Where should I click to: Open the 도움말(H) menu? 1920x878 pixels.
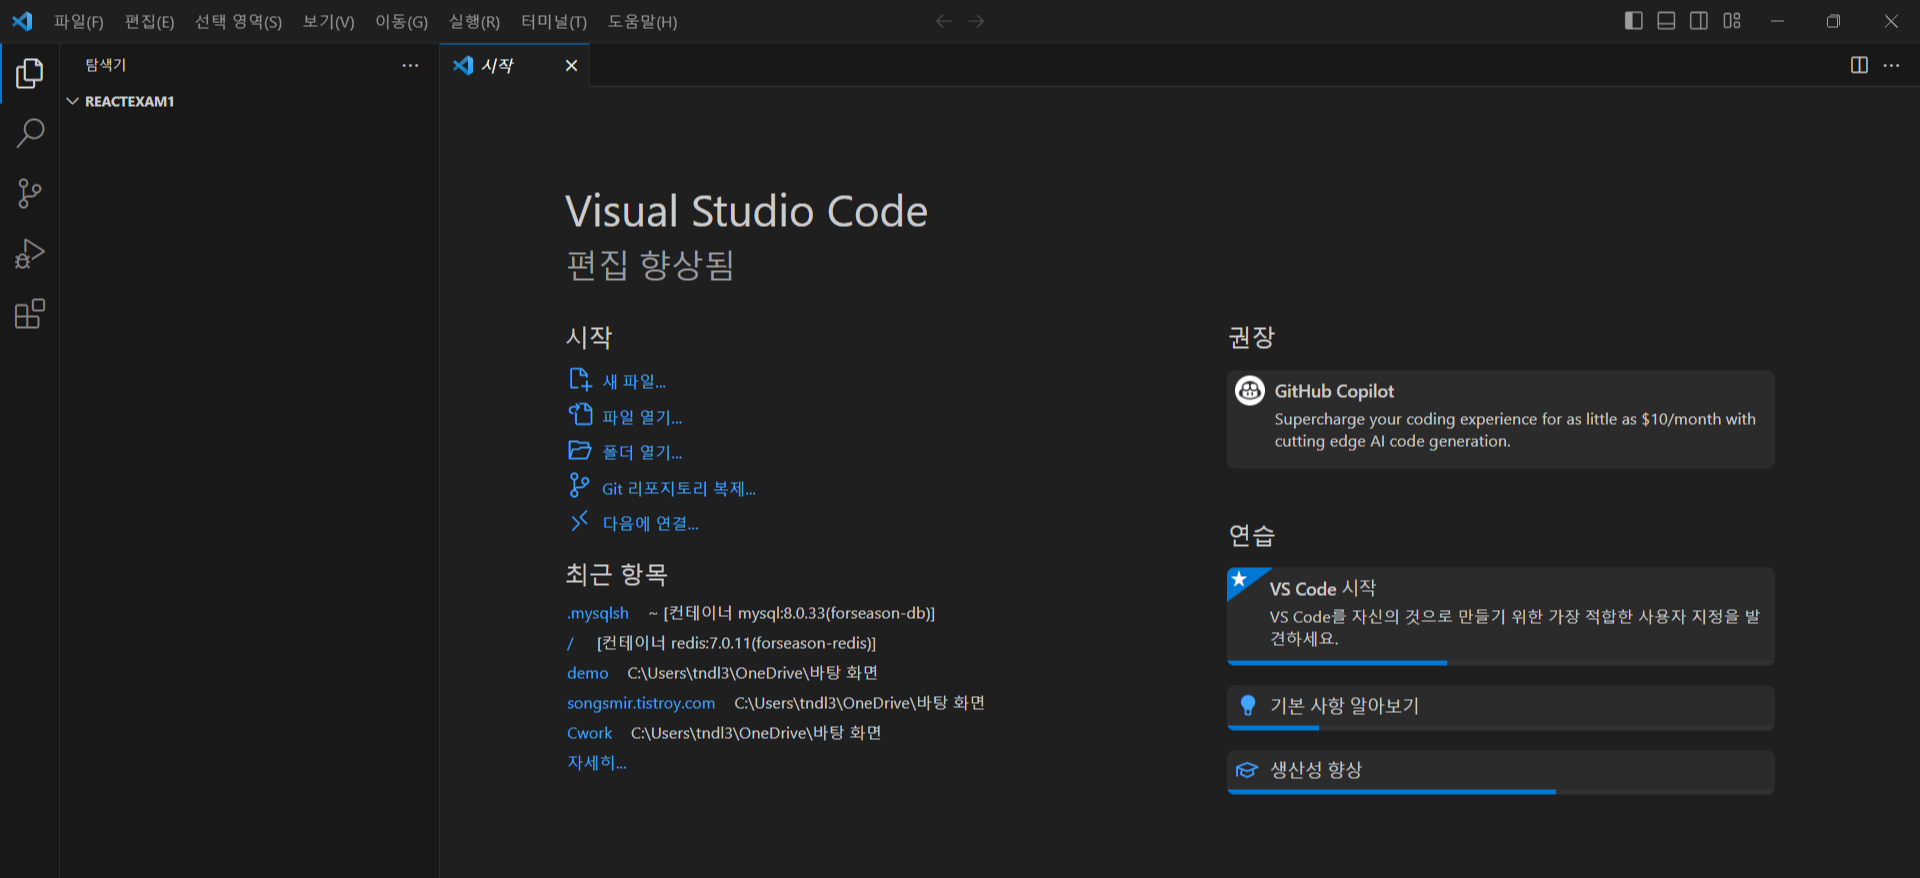pyautogui.click(x=642, y=22)
